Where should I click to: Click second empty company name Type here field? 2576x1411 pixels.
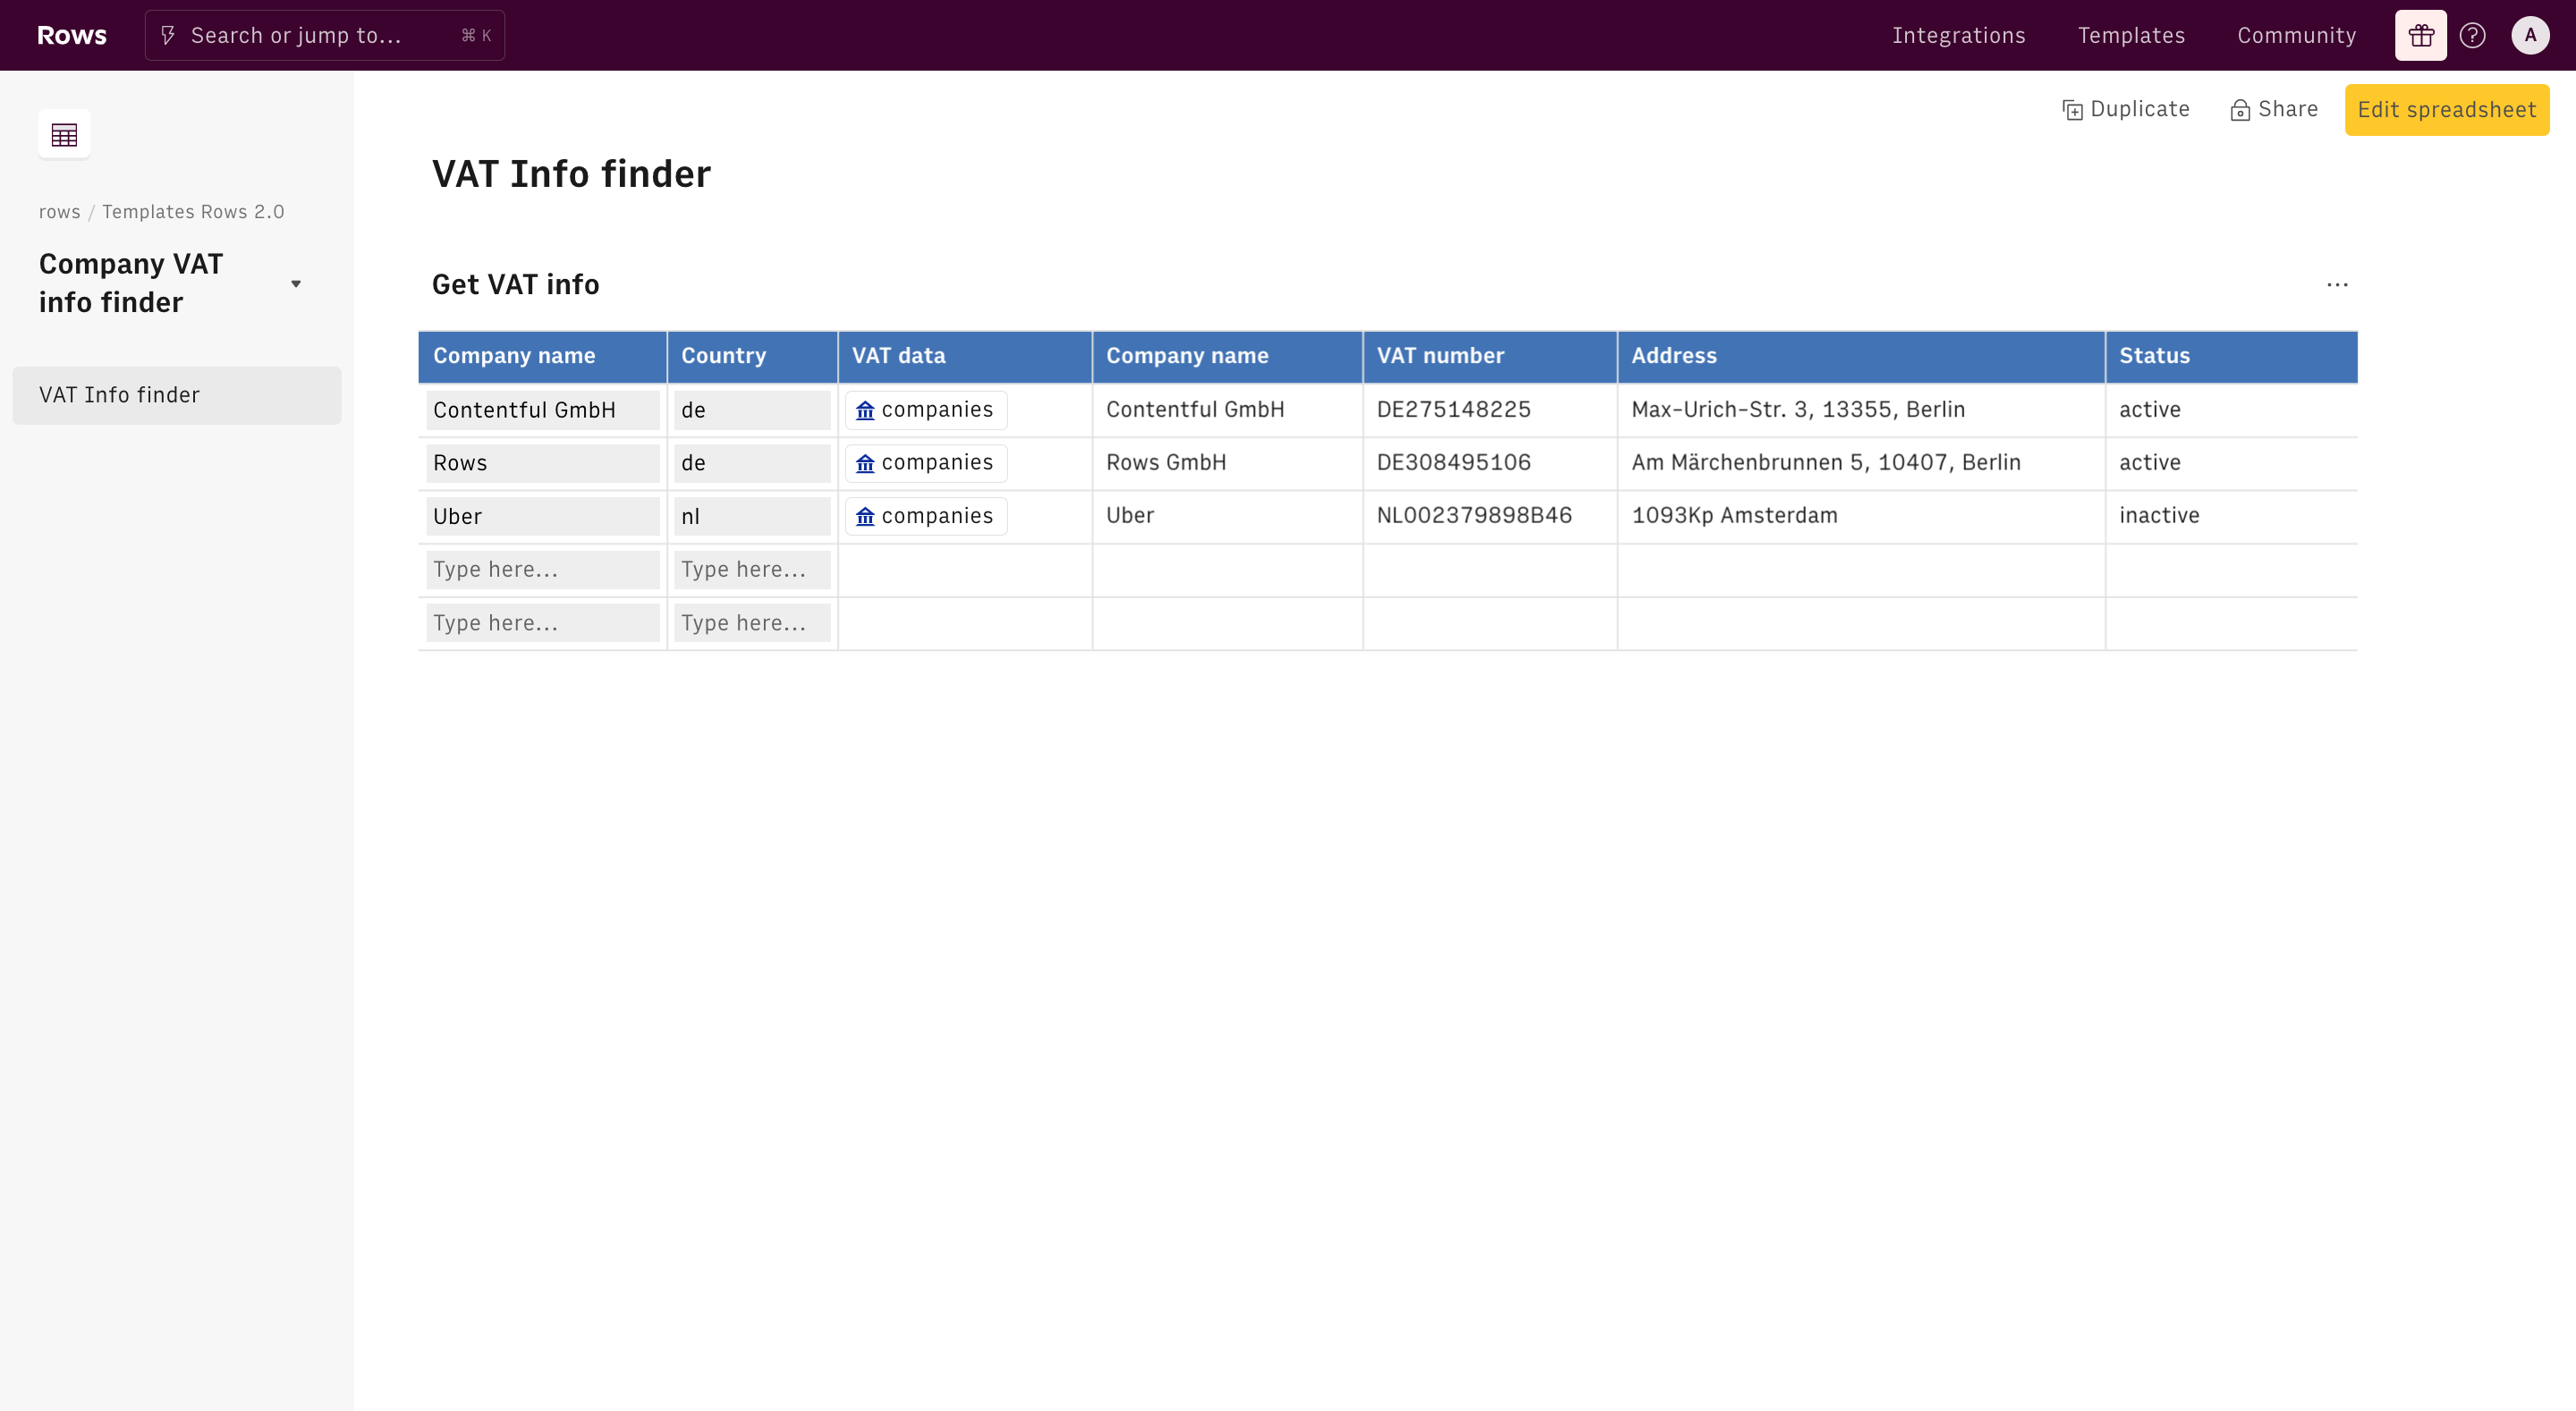click(x=542, y=623)
